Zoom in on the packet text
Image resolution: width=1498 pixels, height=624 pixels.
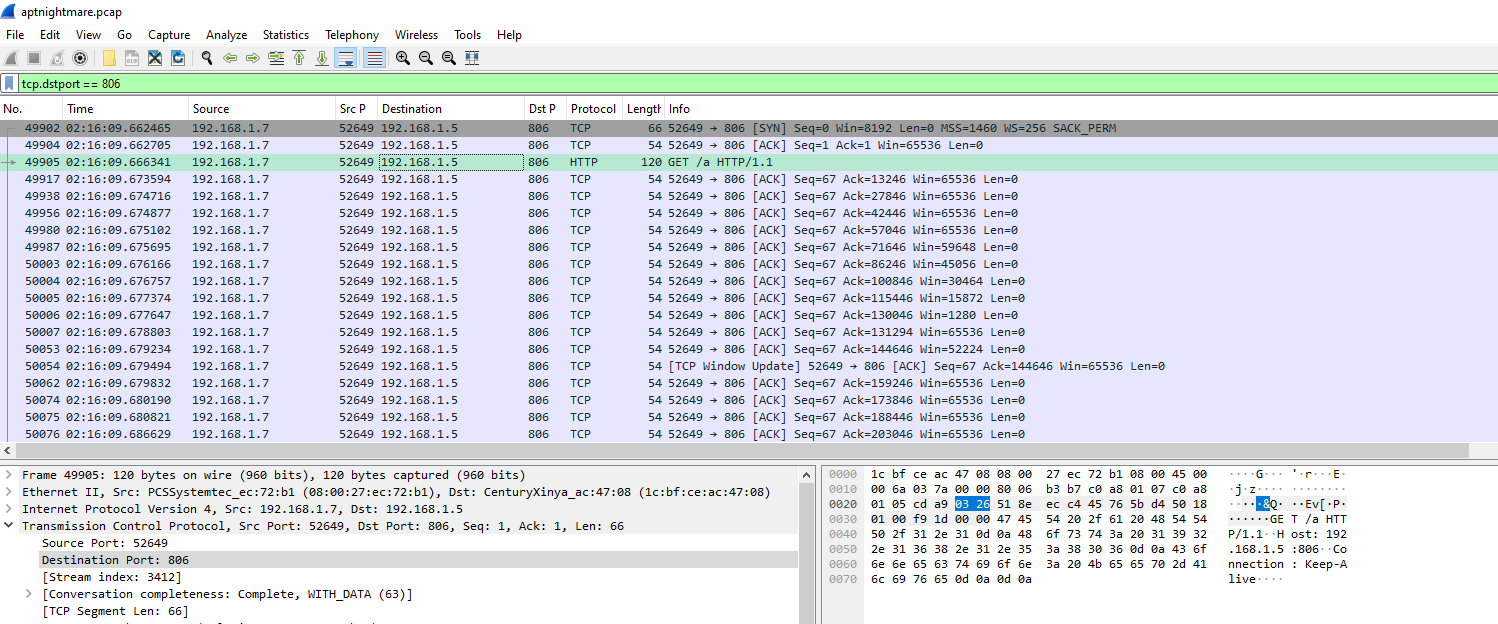click(402, 59)
